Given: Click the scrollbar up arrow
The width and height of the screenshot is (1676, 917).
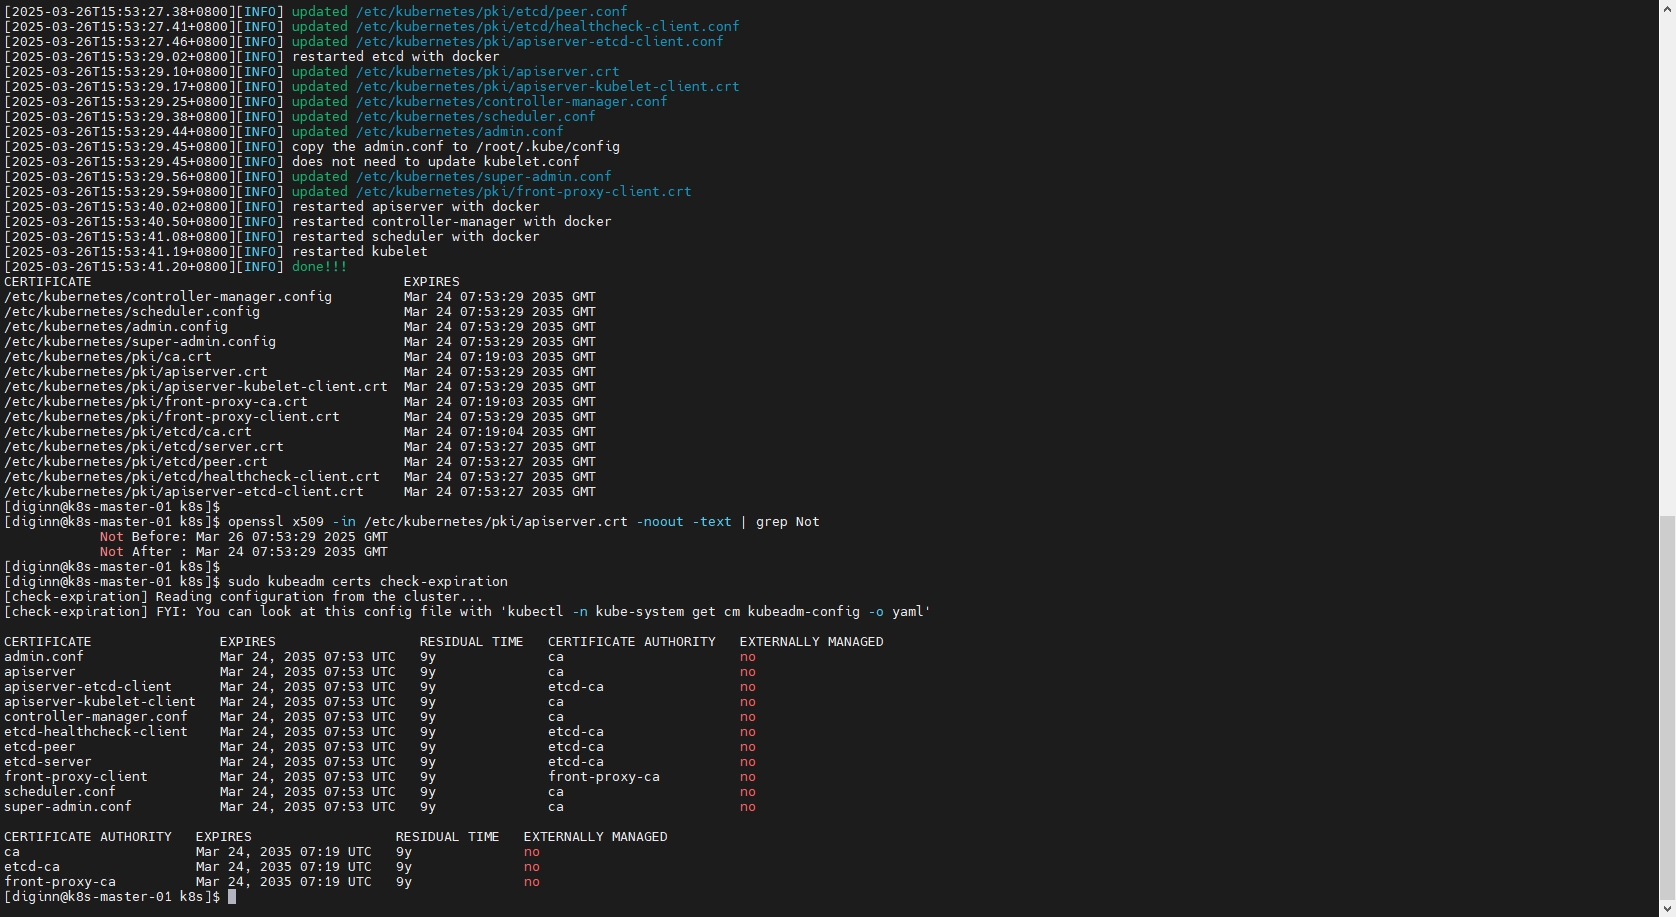Looking at the screenshot, I should click(1667, 7).
